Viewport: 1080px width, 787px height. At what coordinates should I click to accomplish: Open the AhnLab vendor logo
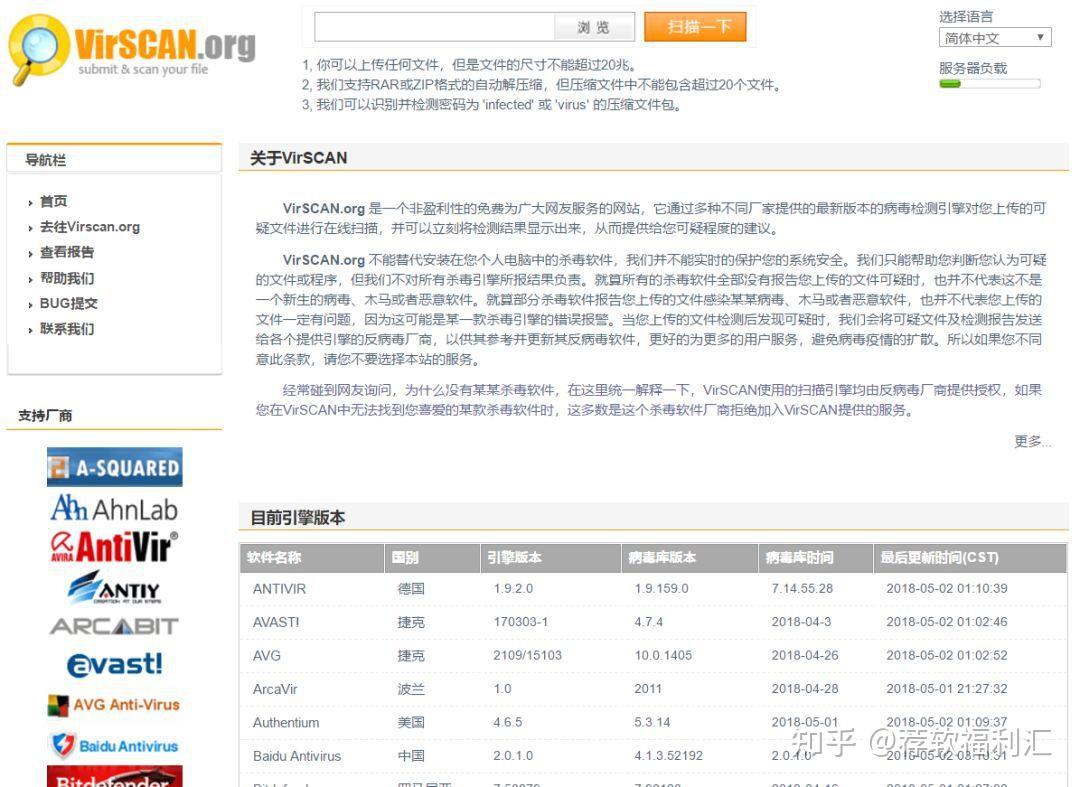pyautogui.click(x=114, y=509)
